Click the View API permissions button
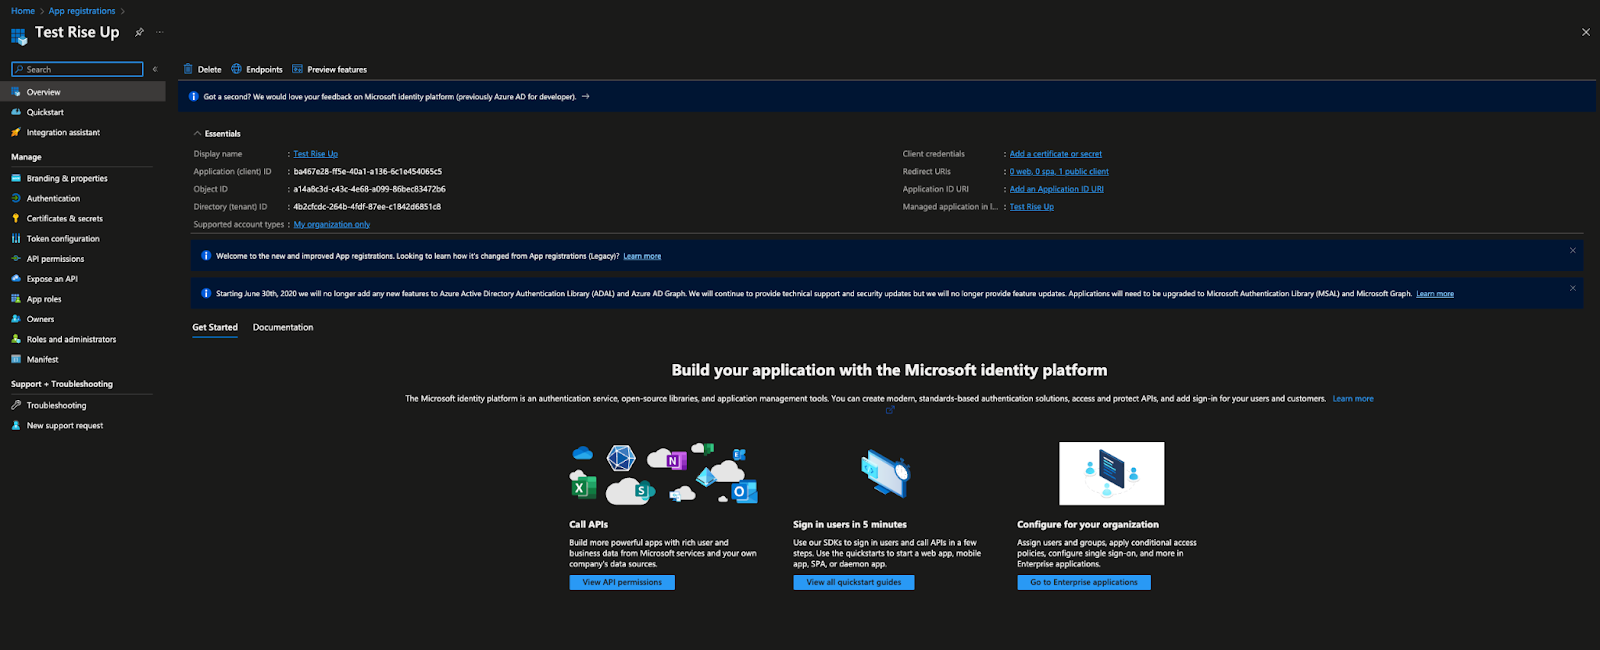 click(622, 582)
